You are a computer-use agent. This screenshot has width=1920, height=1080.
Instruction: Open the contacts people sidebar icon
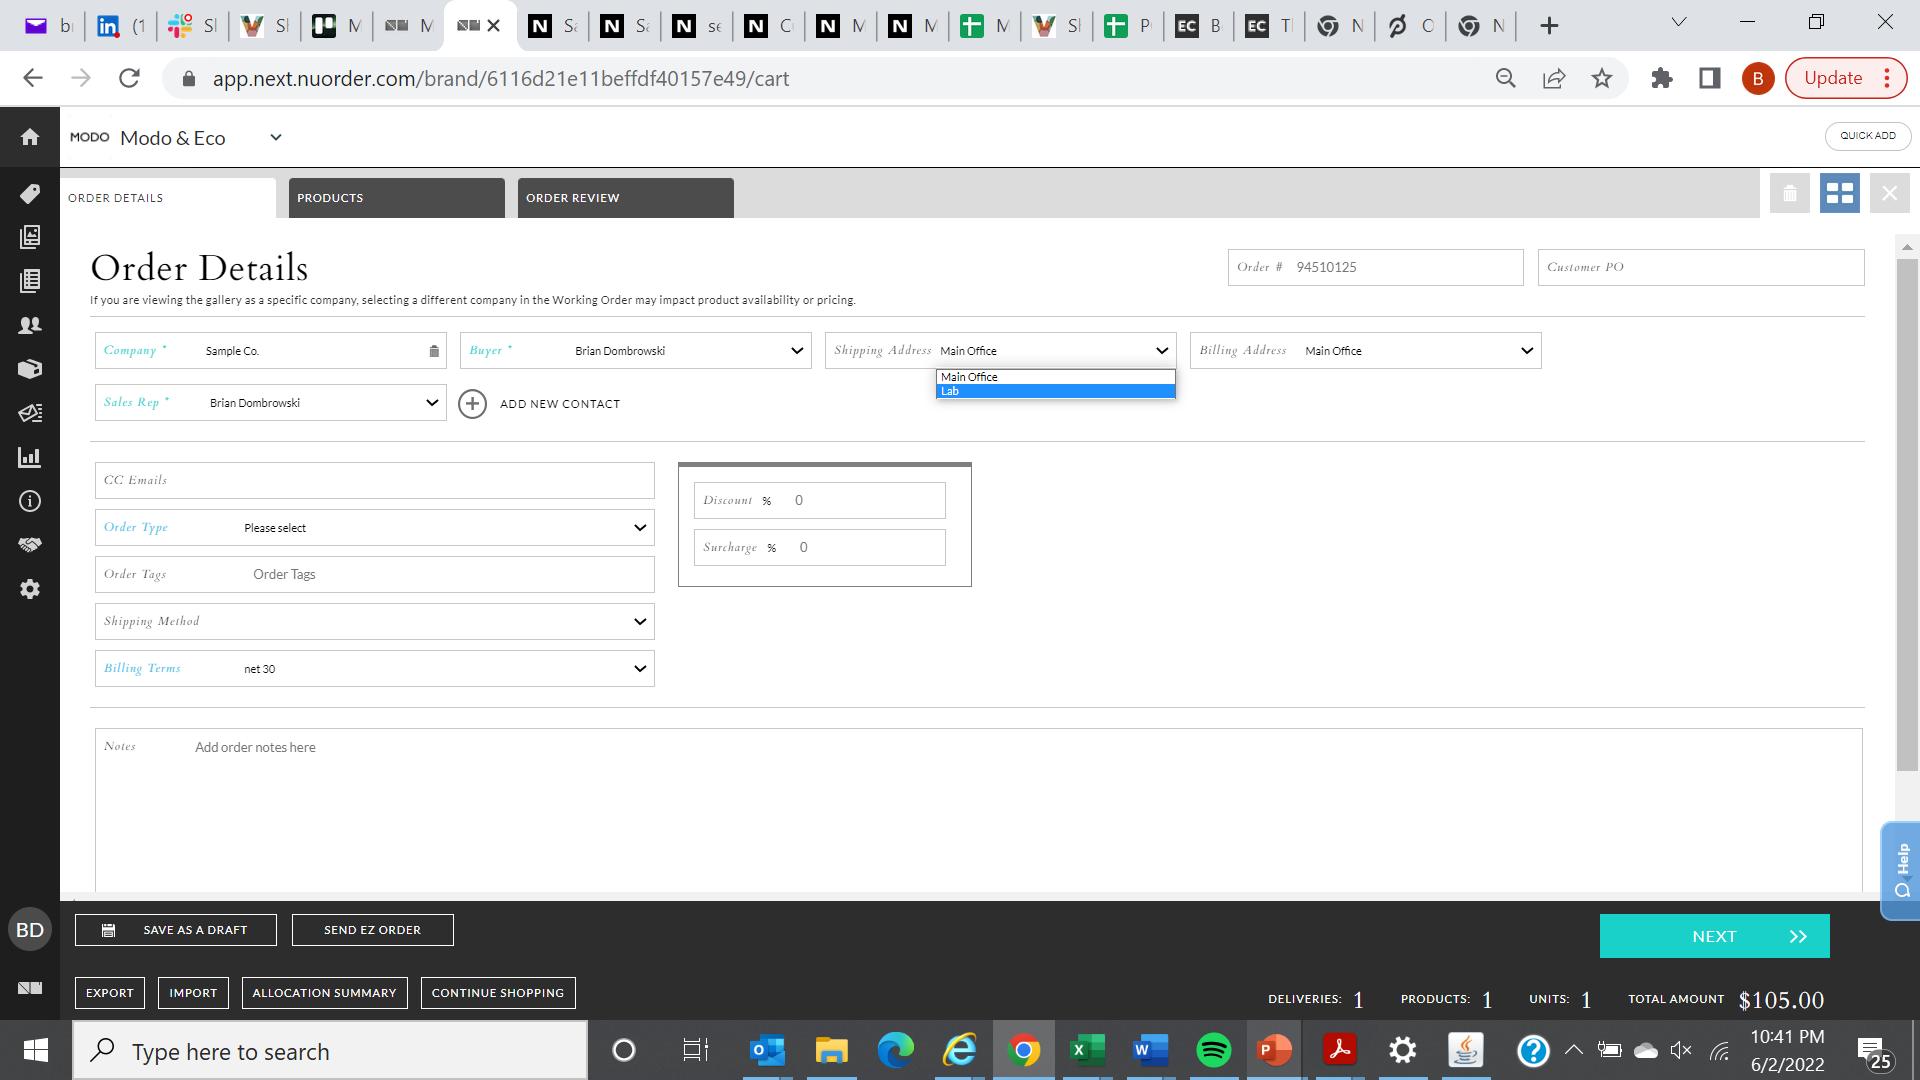[30, 325]
